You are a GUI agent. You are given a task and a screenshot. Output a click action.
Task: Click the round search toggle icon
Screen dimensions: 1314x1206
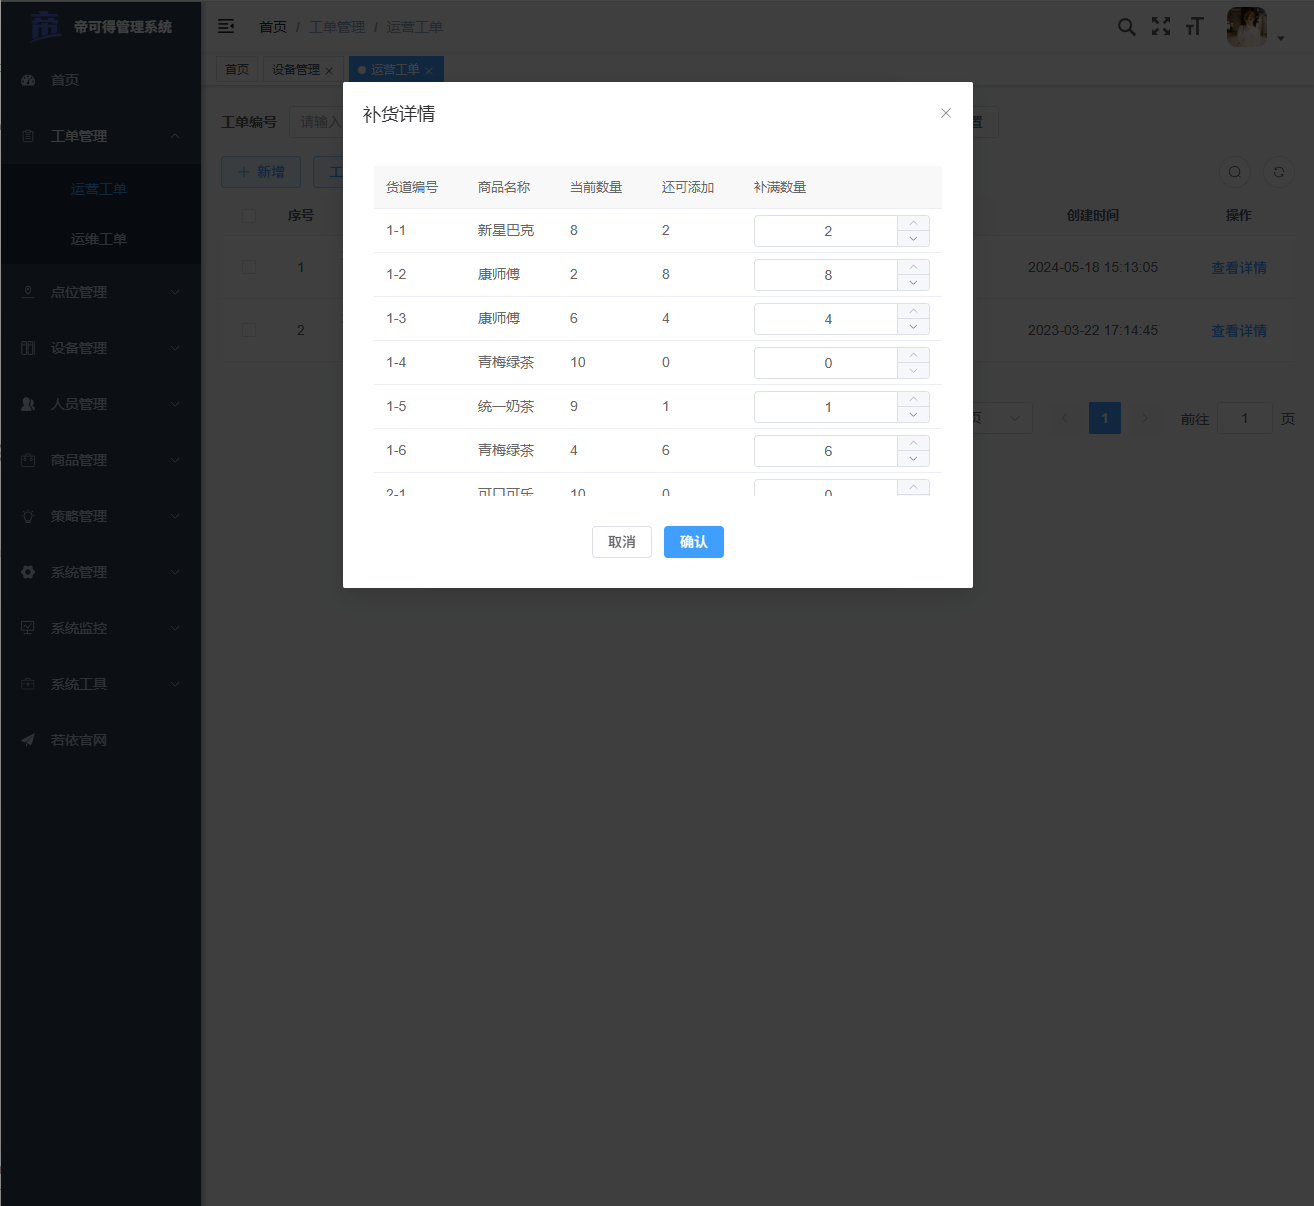pyautogui.click(x=1235, y=172)
